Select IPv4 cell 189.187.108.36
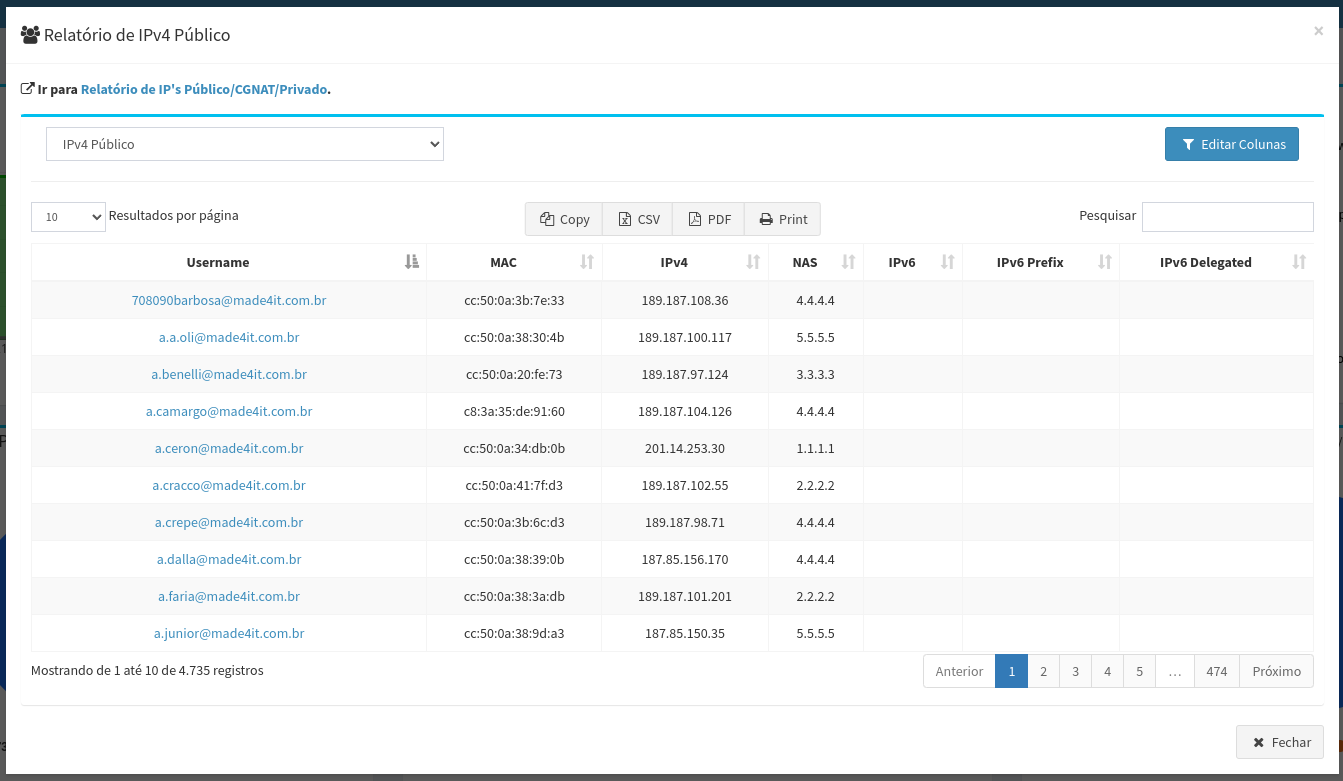The height and width of the screenshot is (781, 1343). pos(685,300)
